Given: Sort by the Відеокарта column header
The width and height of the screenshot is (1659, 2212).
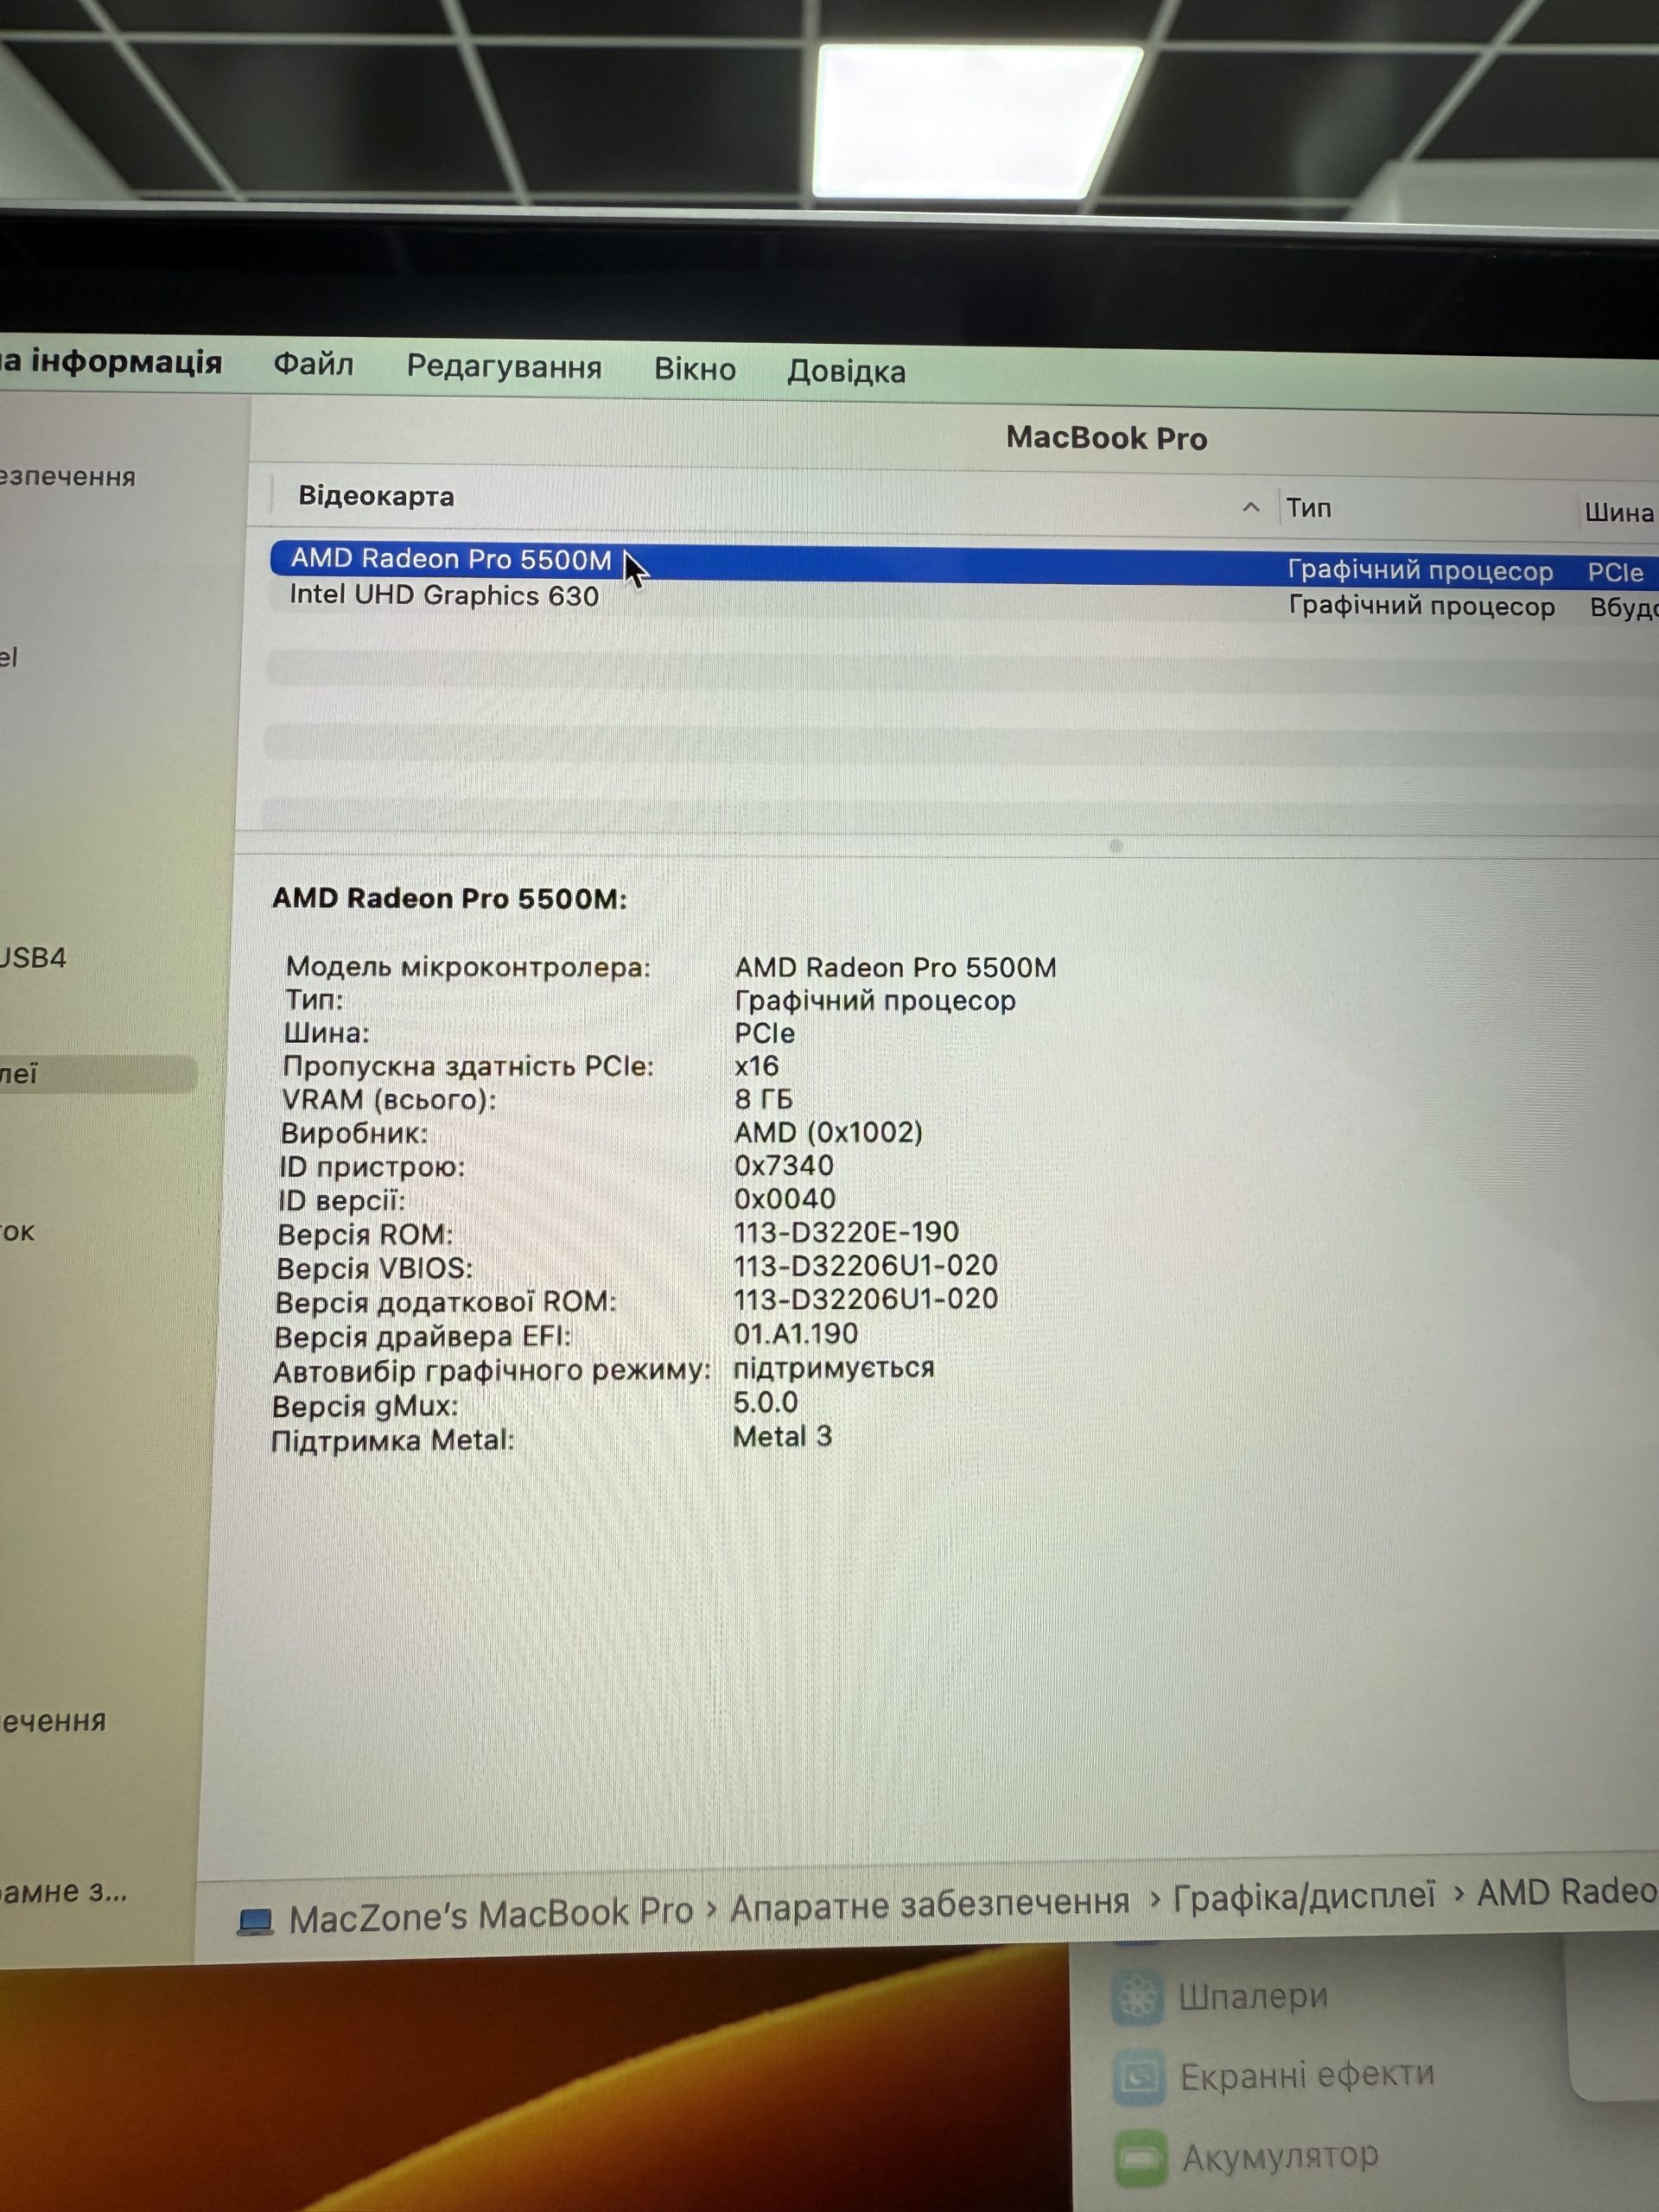Looking at the screenshot, I should pyautogui.click(x=376, y=496).
